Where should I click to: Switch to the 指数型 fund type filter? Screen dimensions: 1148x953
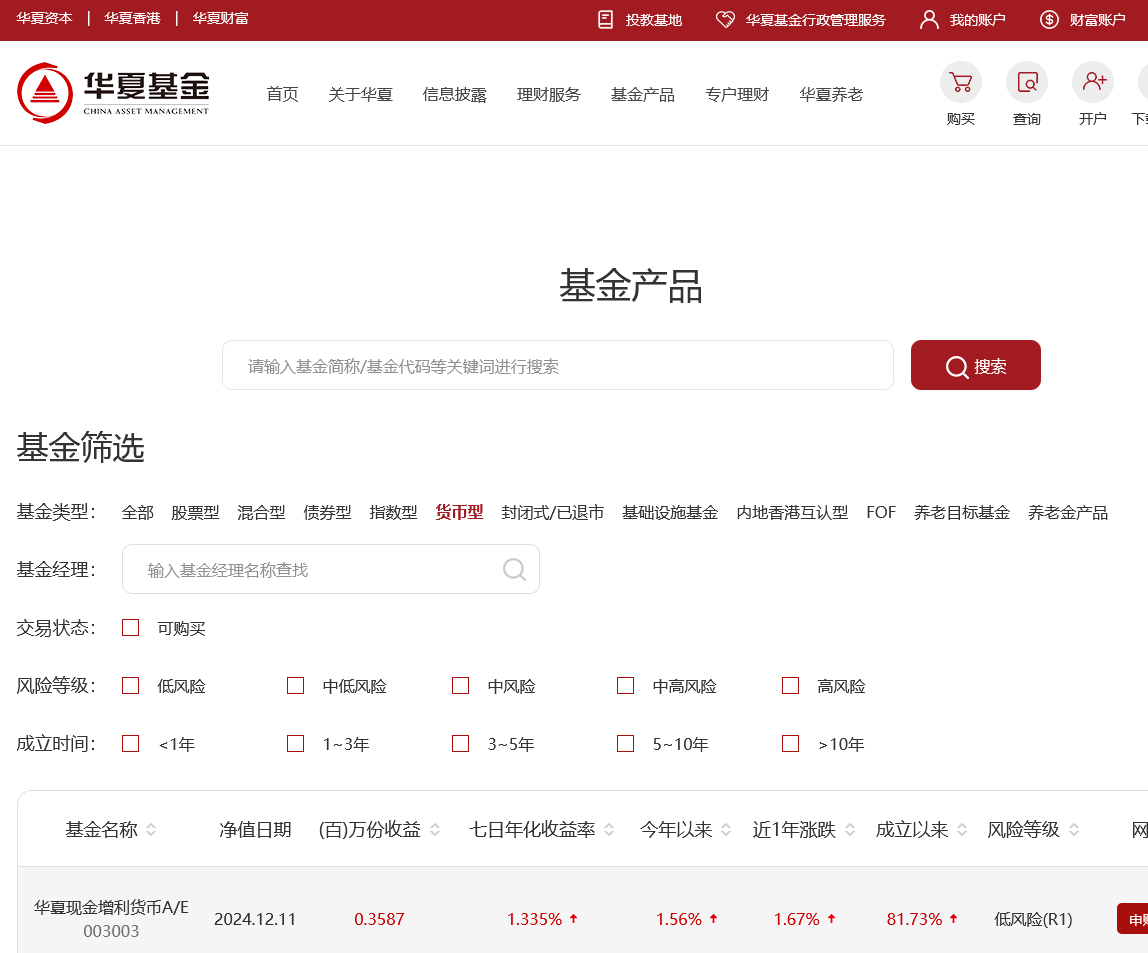click(x=394, y=511)
